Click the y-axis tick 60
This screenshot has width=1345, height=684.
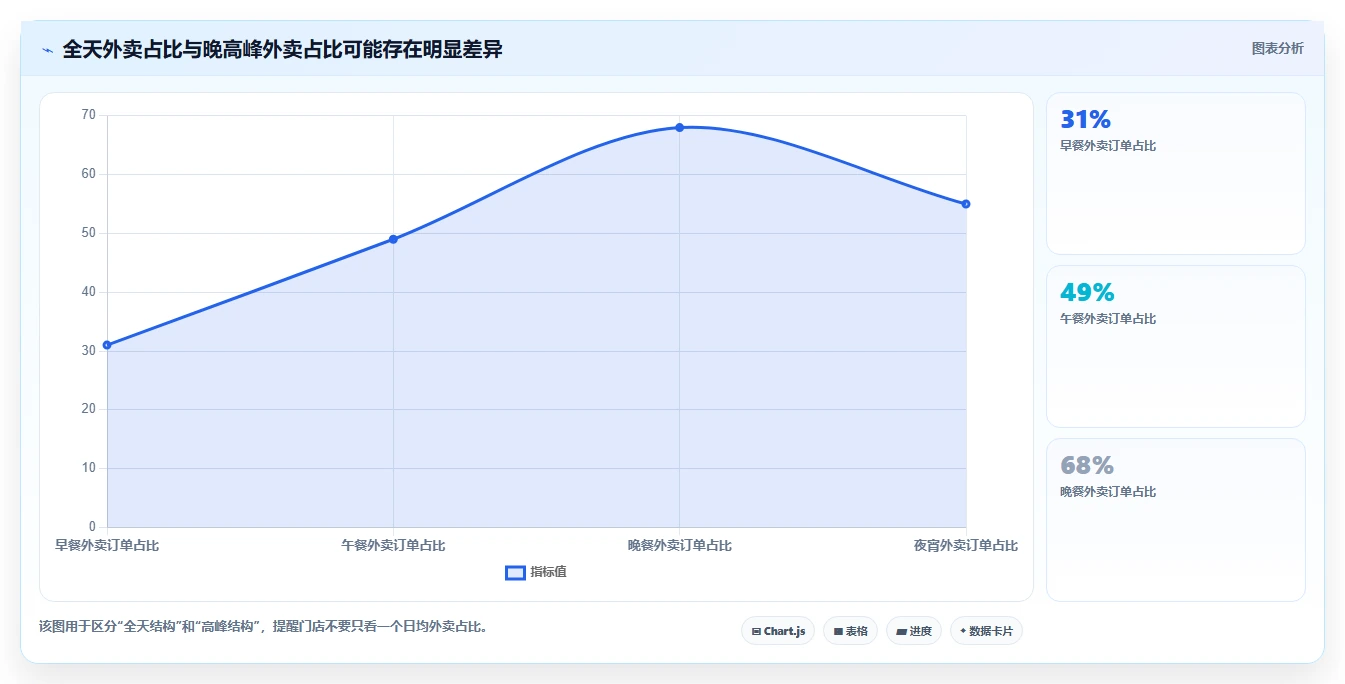(88, 174)
